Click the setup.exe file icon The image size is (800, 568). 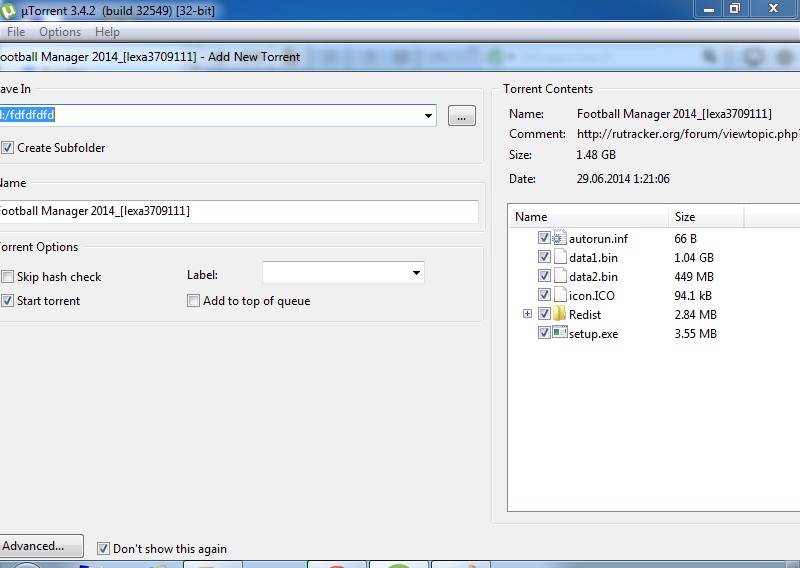click(560, 332)
